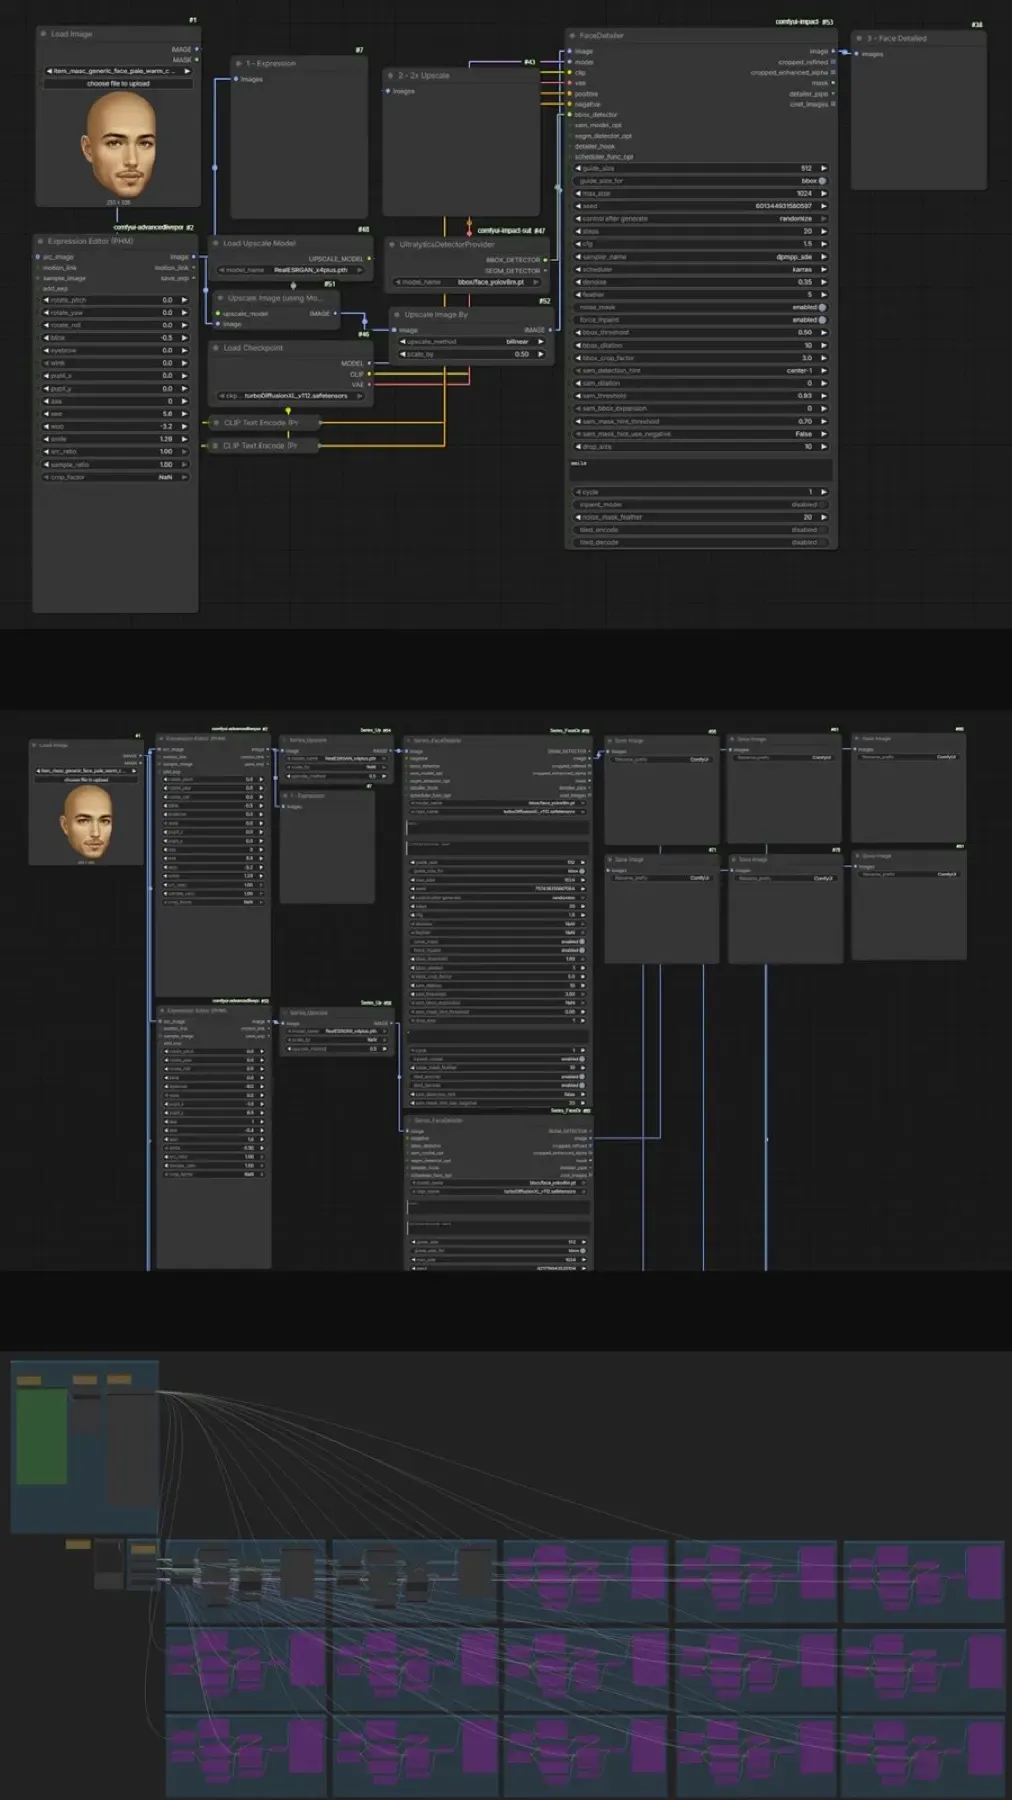Image resolution: width=1012 pixels, height=1800 pixels.
Task: Decrease denoise value in FaceDetailer
Action: tap(578, 282)
